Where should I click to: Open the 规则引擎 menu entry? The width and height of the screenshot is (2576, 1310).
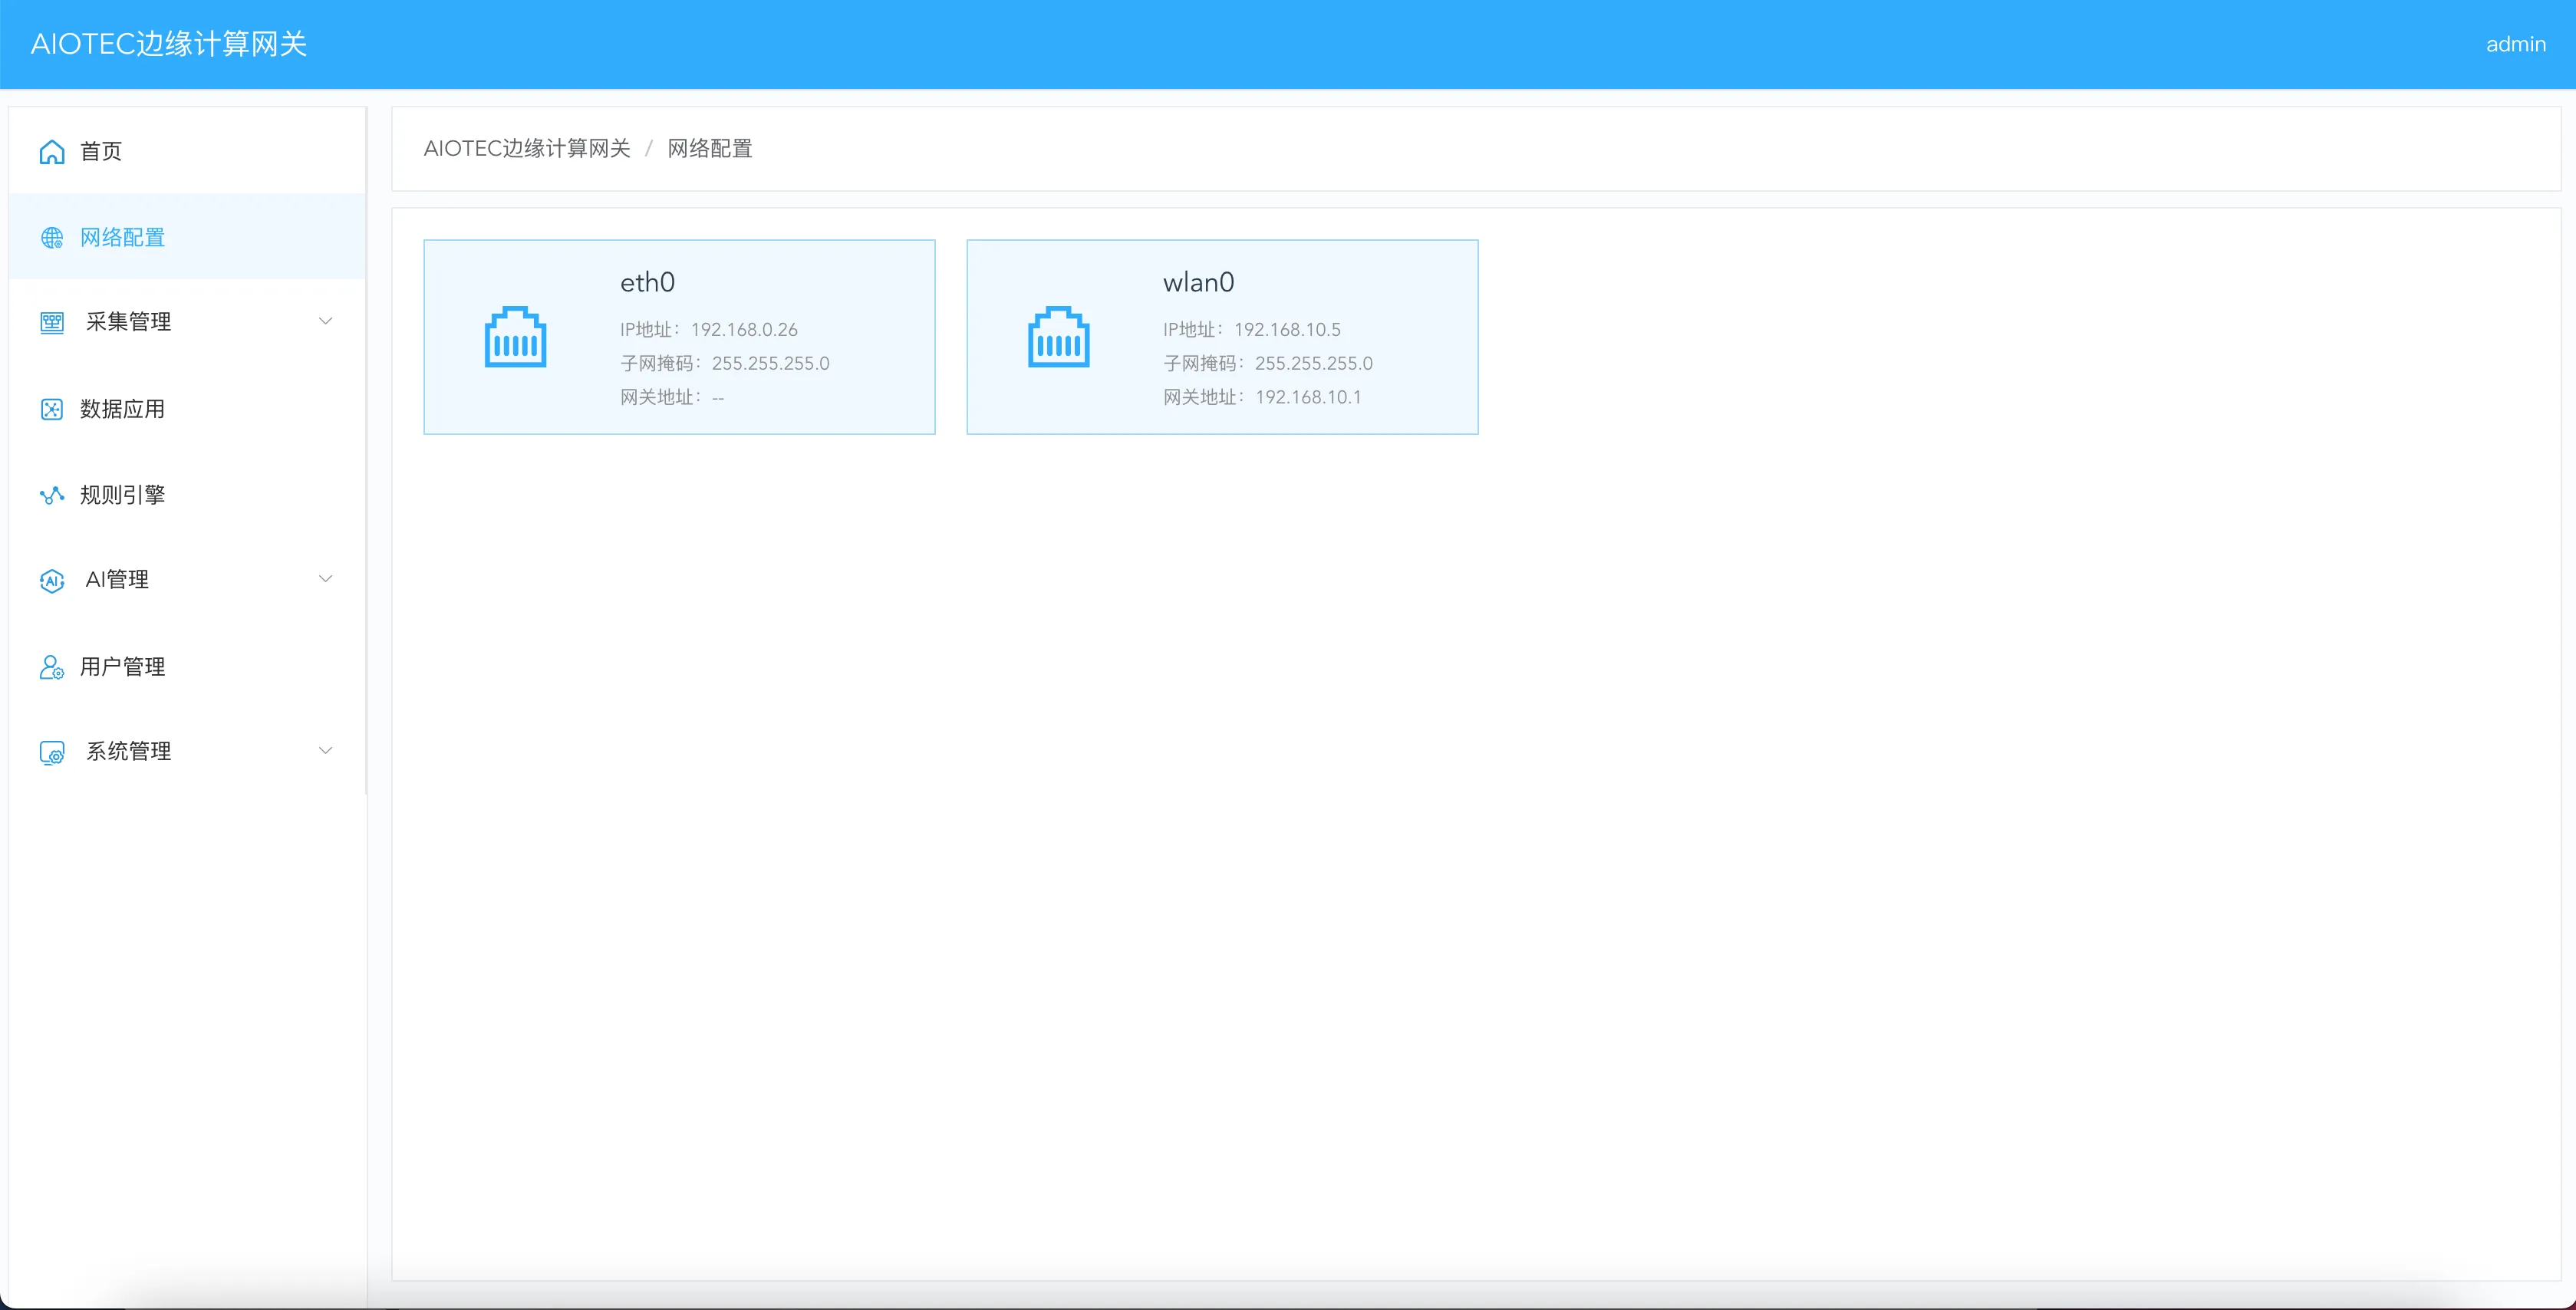pos(122,495)
